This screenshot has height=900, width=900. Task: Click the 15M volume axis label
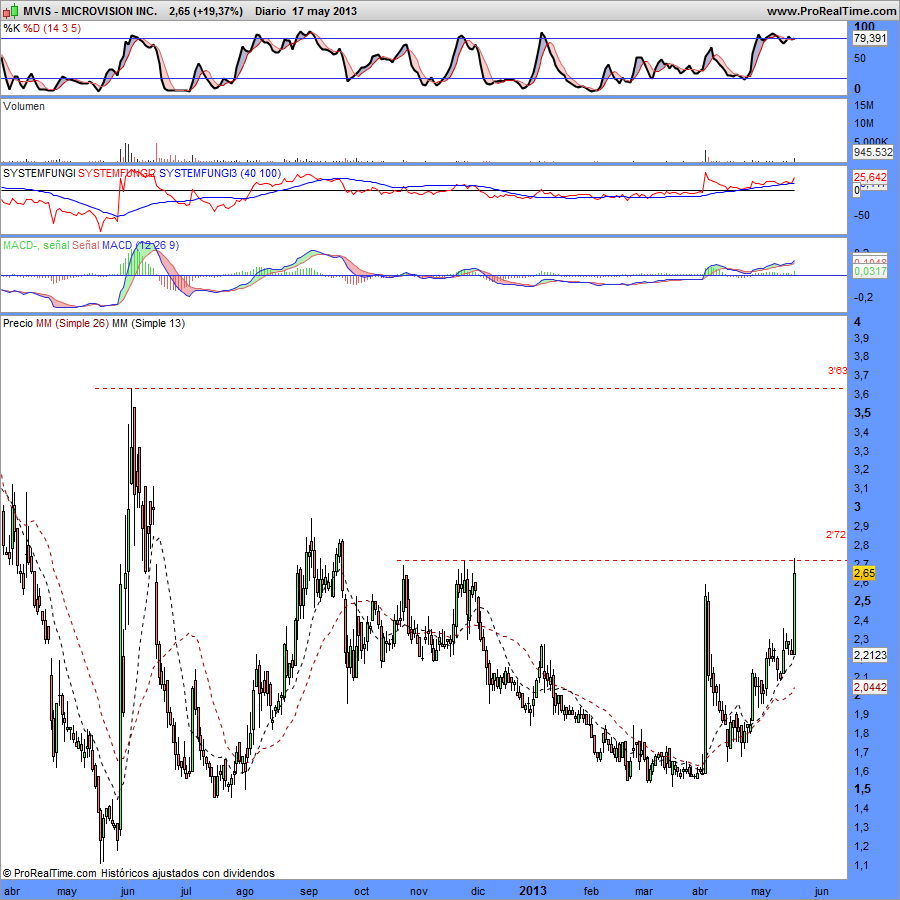pos(864,105)
